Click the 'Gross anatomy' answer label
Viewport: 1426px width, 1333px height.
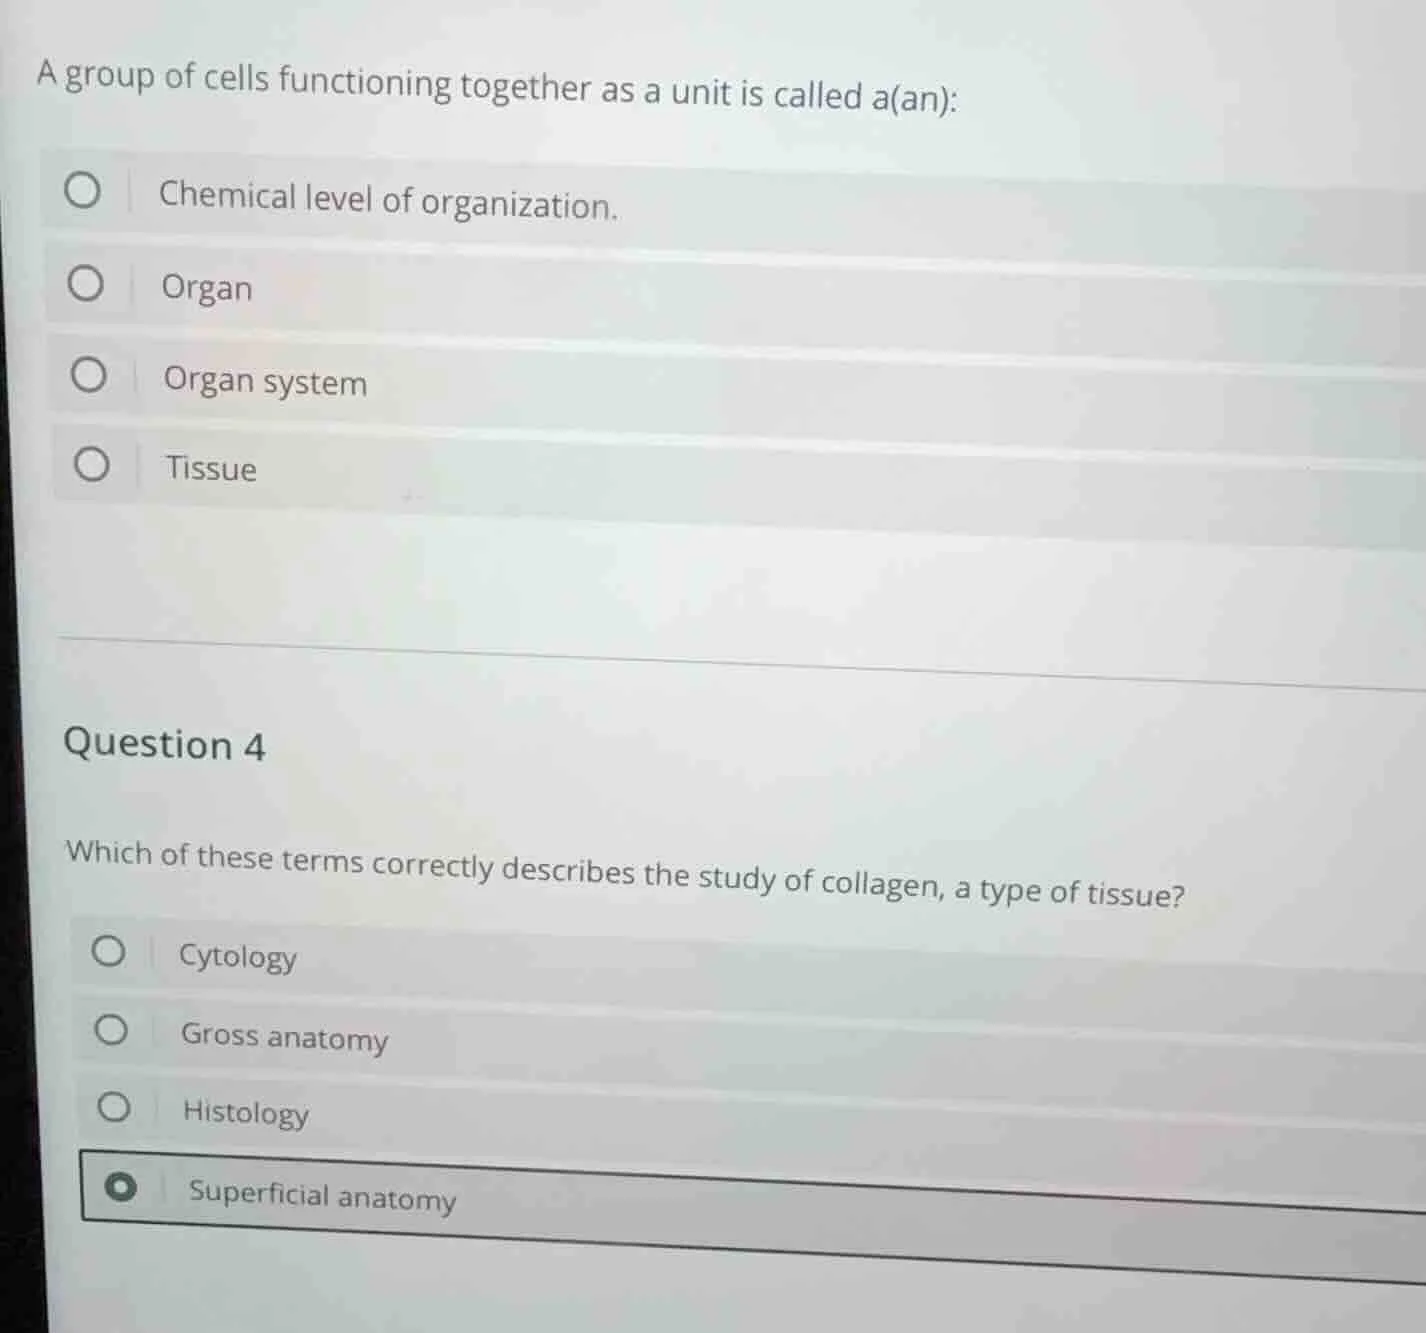point(284,1037)
